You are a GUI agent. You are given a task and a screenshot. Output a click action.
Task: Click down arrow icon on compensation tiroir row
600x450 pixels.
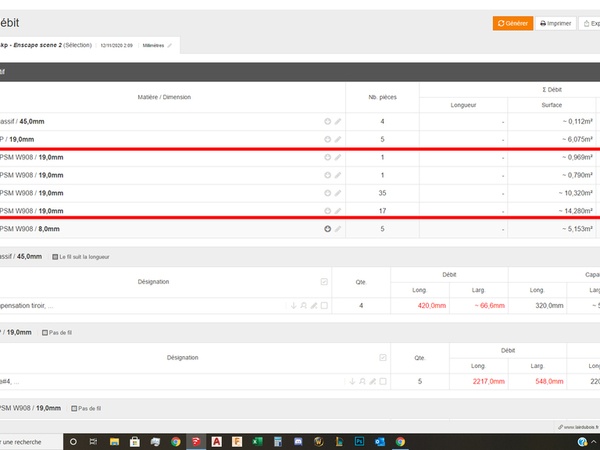293,306
